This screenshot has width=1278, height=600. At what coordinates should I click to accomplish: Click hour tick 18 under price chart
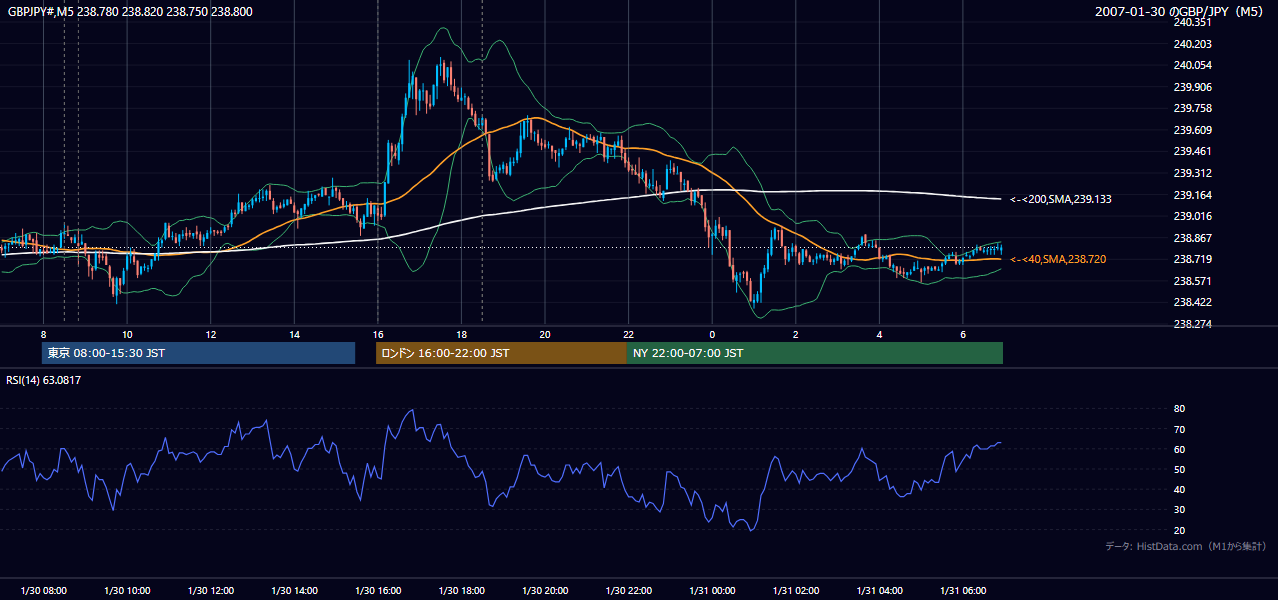tap(461, 334)
